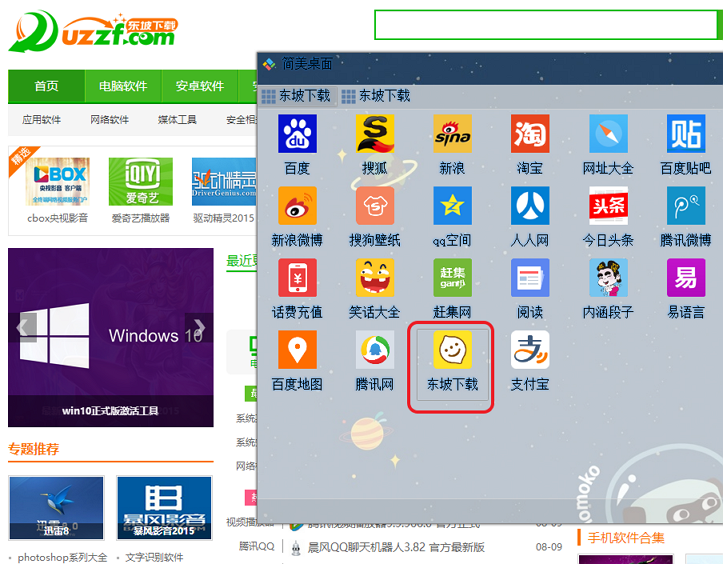The height and width of the screenshot is (564, 723).
Task: Click the carousel previous arrow
Action: click(x=23, y=327)
